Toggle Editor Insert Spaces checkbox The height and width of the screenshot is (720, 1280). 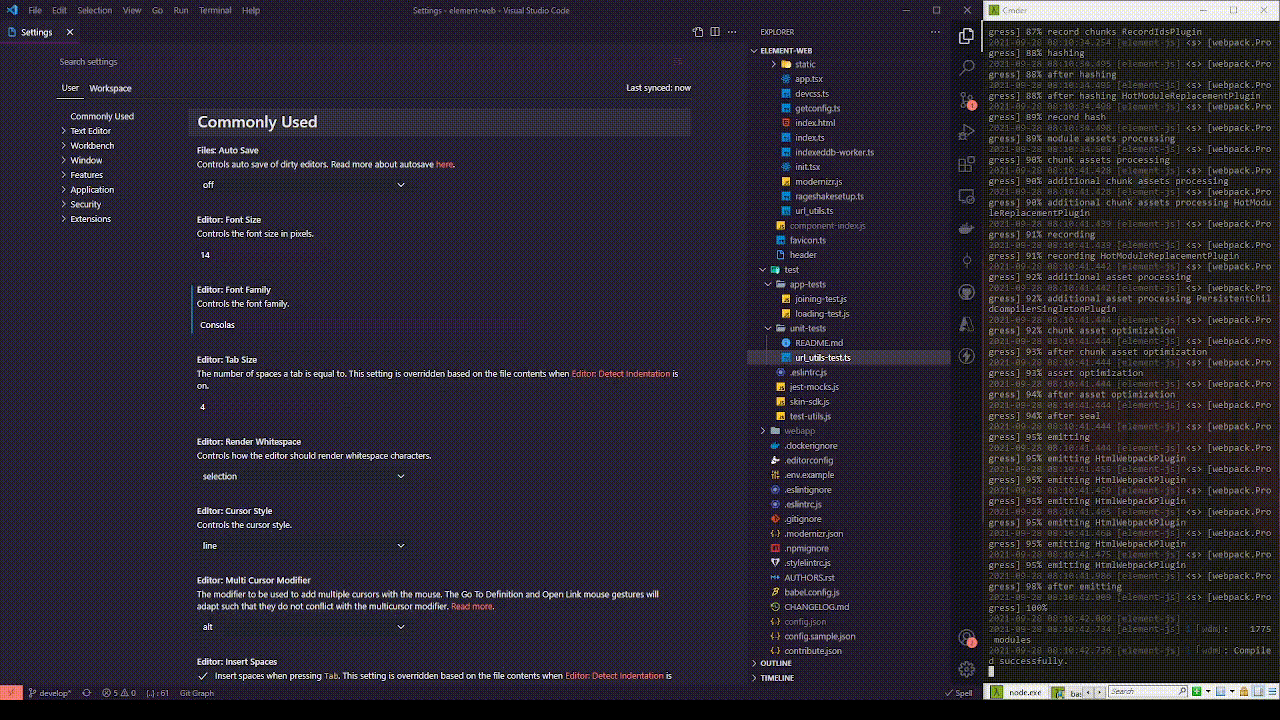pos(203,676)
